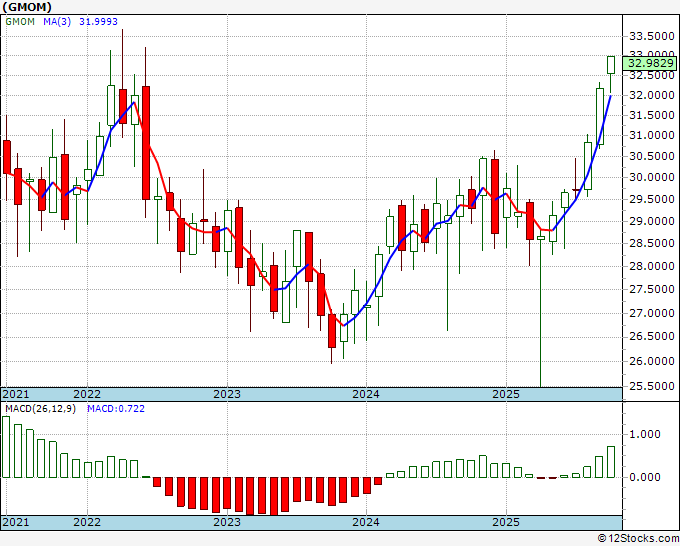The height and width of the screenshot is (546, 680).
Task: Click the 25.5000 price axis label
Action: click(x=652, y=386)
